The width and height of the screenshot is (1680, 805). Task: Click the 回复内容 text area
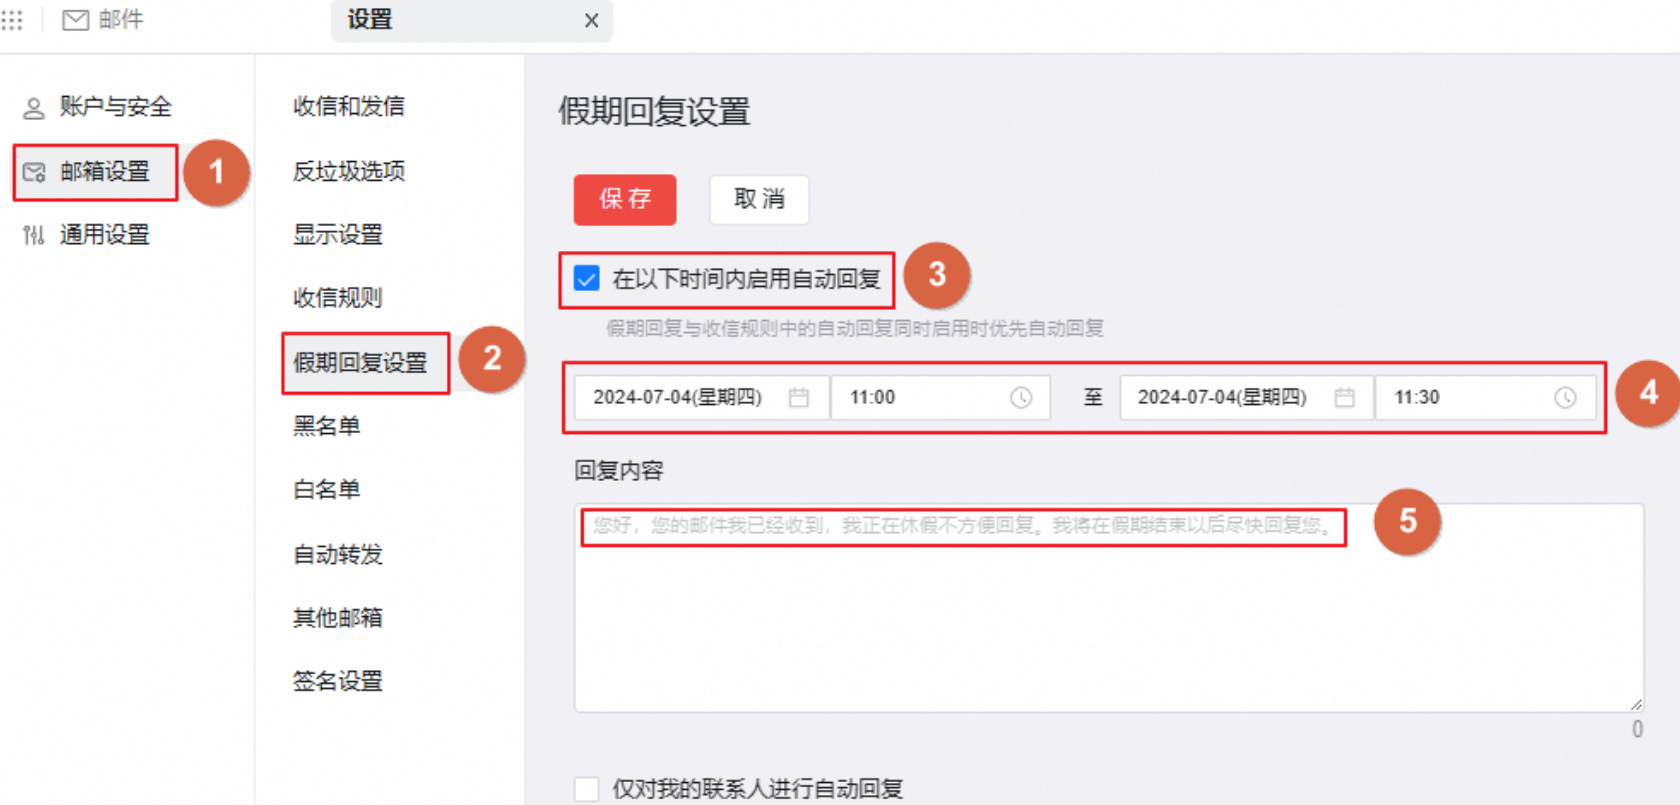[1108, 620]
